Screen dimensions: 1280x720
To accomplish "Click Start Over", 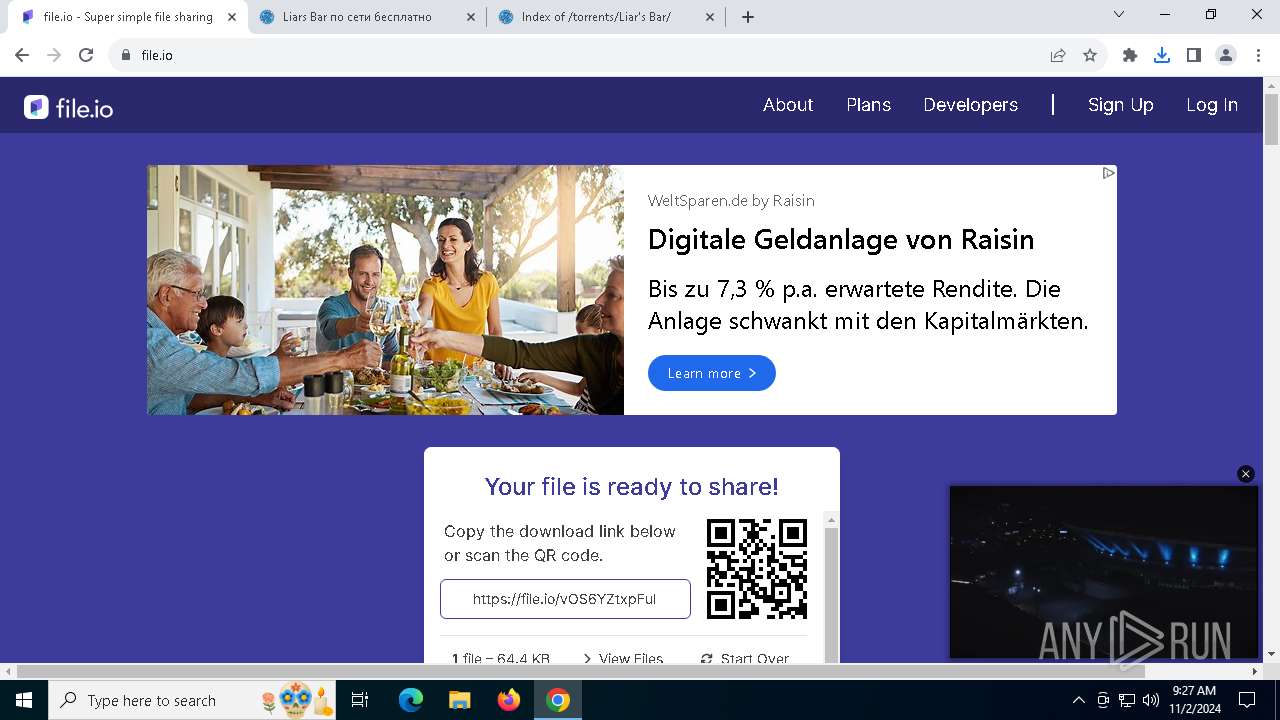I will click(744, 658).
